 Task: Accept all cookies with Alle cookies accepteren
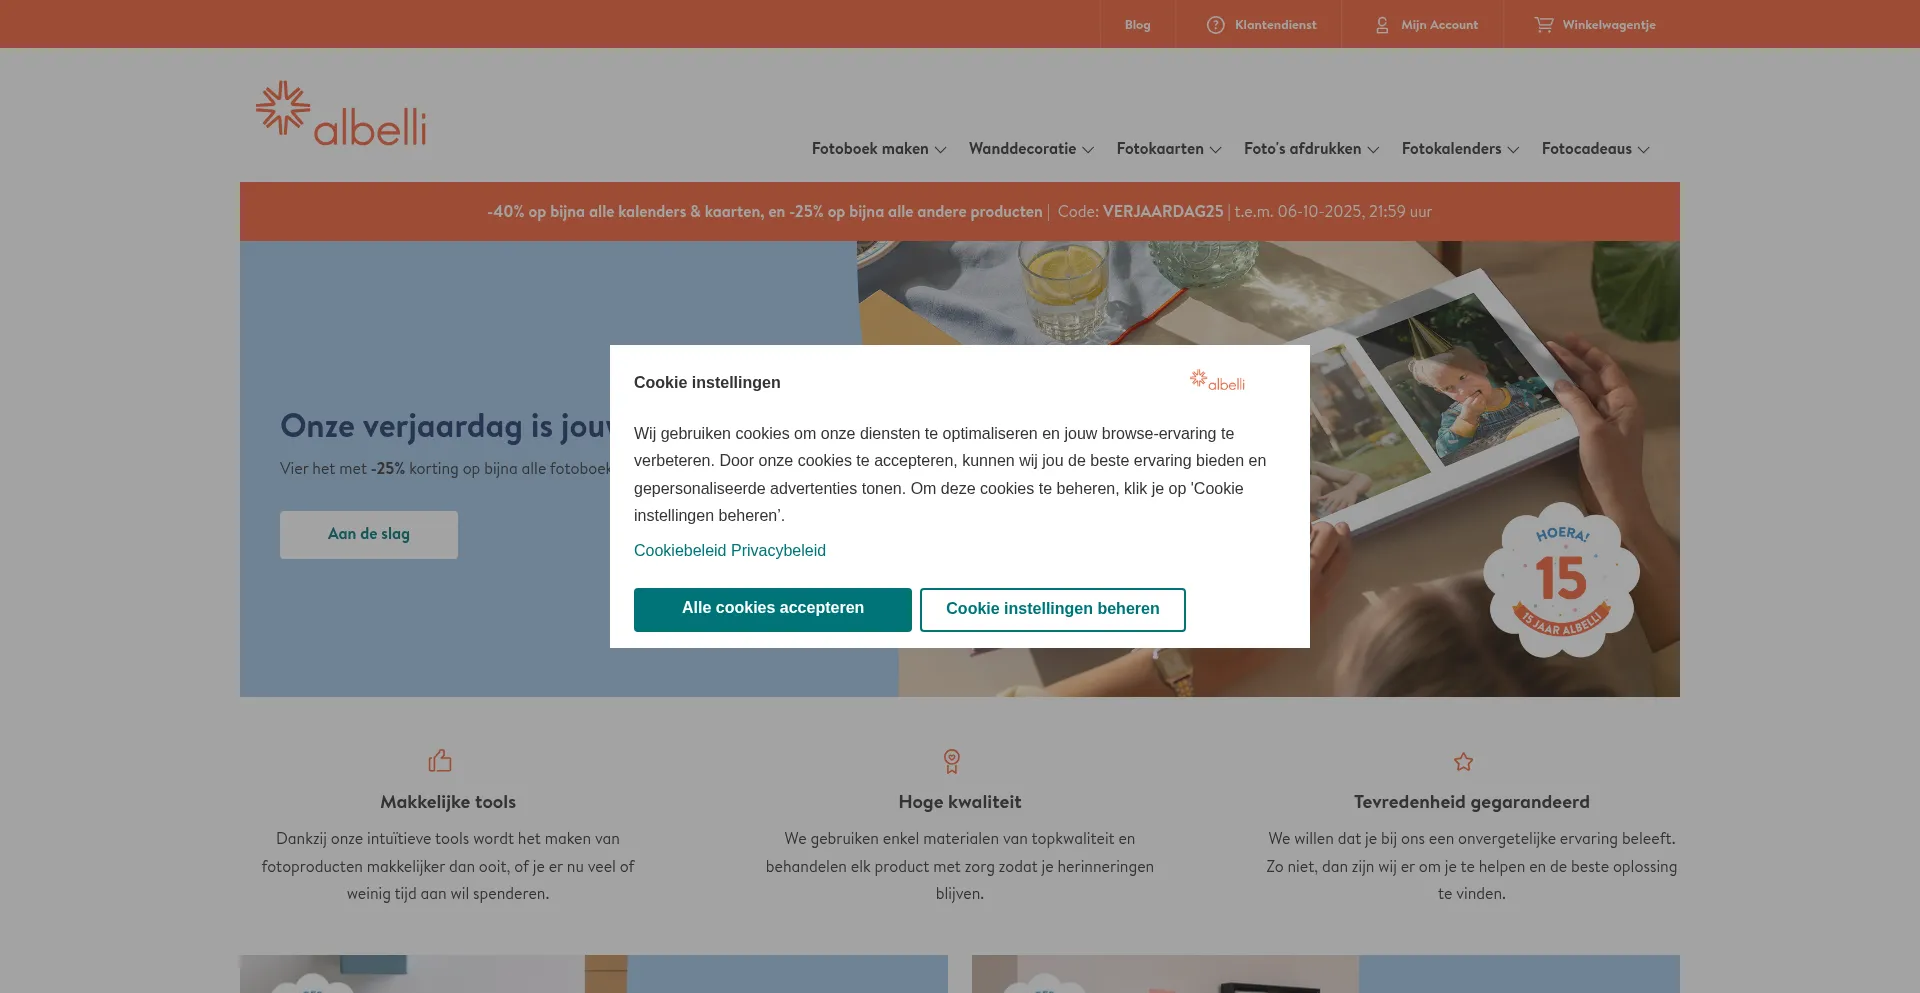tap(773, 610)
